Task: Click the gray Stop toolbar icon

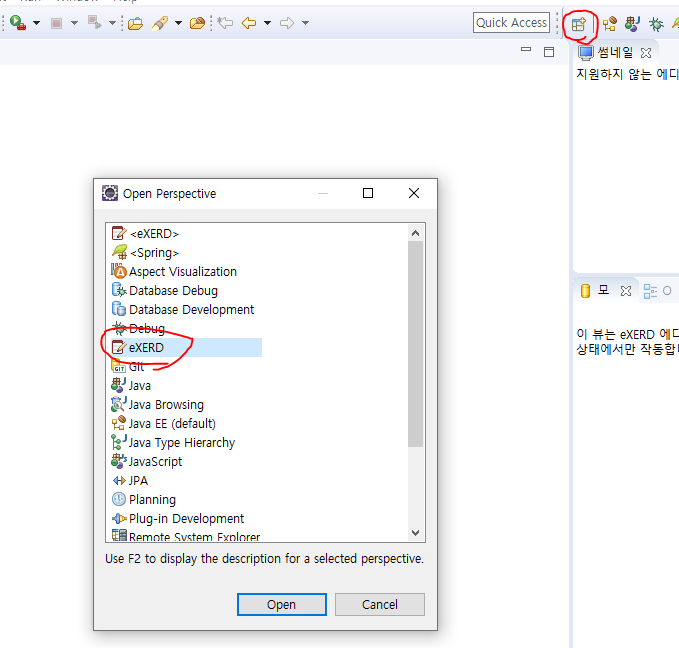Action: click(x=56, y=23)
